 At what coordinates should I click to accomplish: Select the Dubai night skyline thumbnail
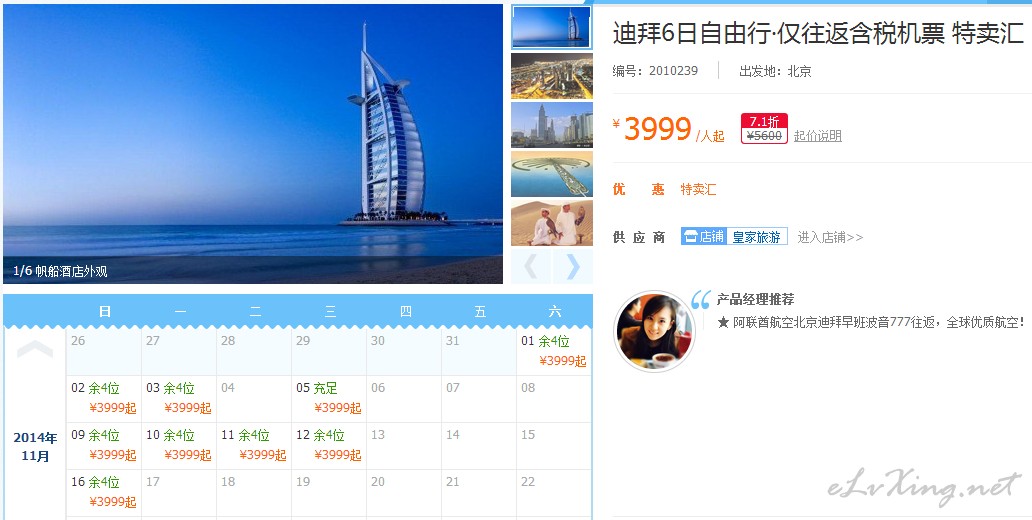552,76
